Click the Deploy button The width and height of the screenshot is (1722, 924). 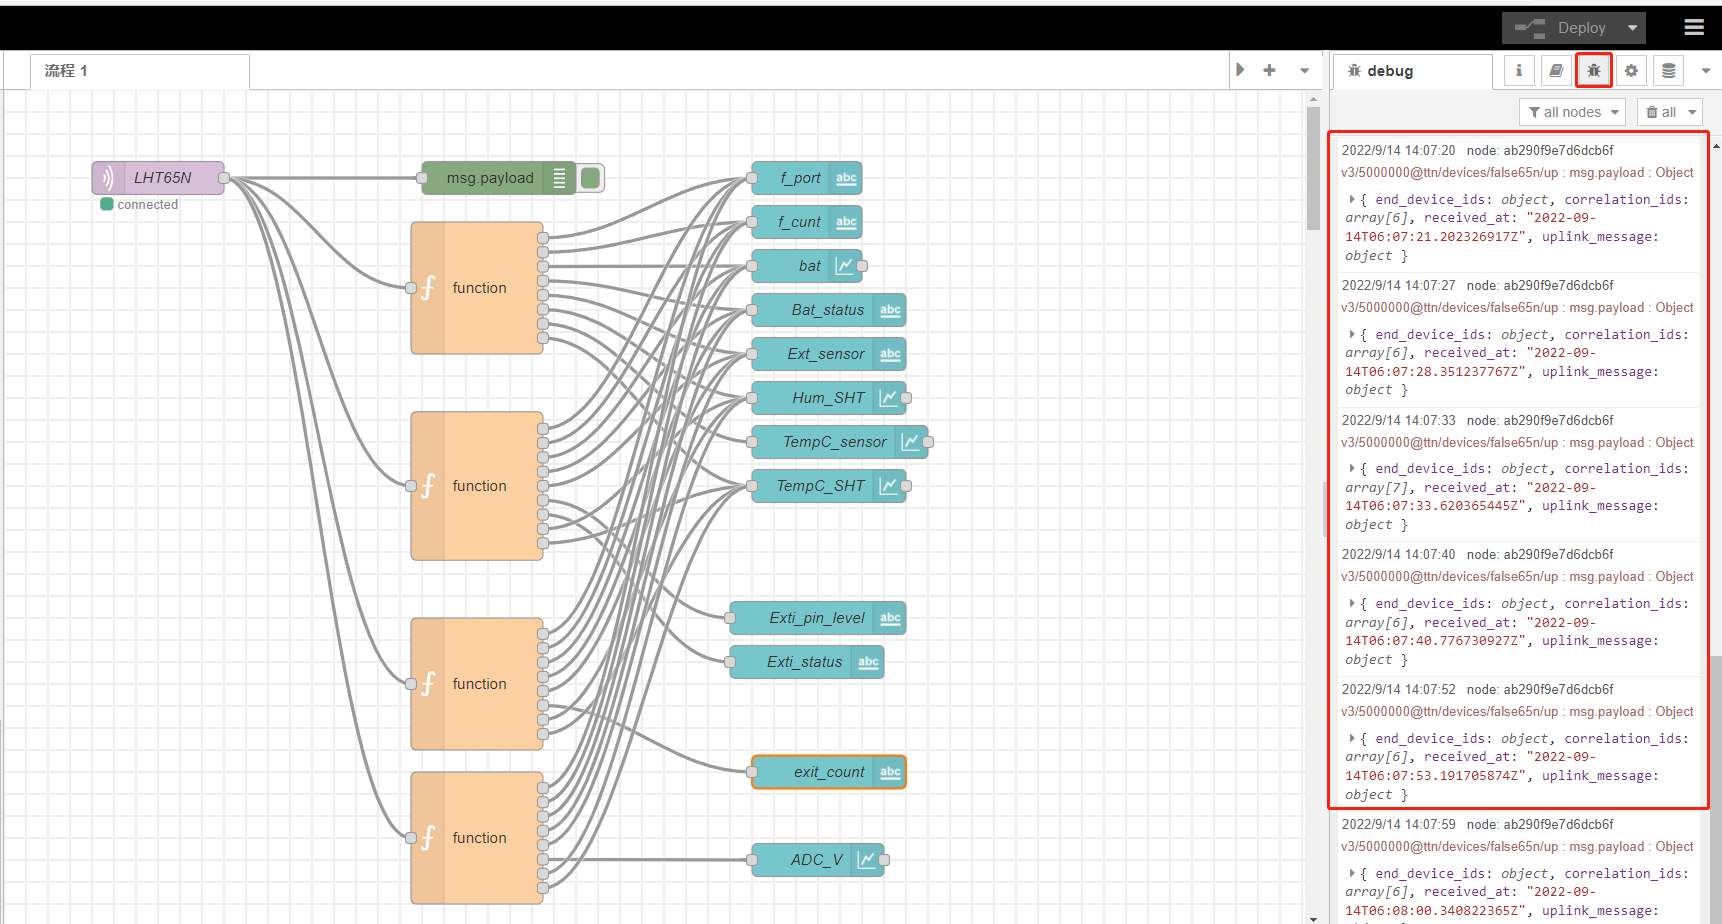point(1562,28)
